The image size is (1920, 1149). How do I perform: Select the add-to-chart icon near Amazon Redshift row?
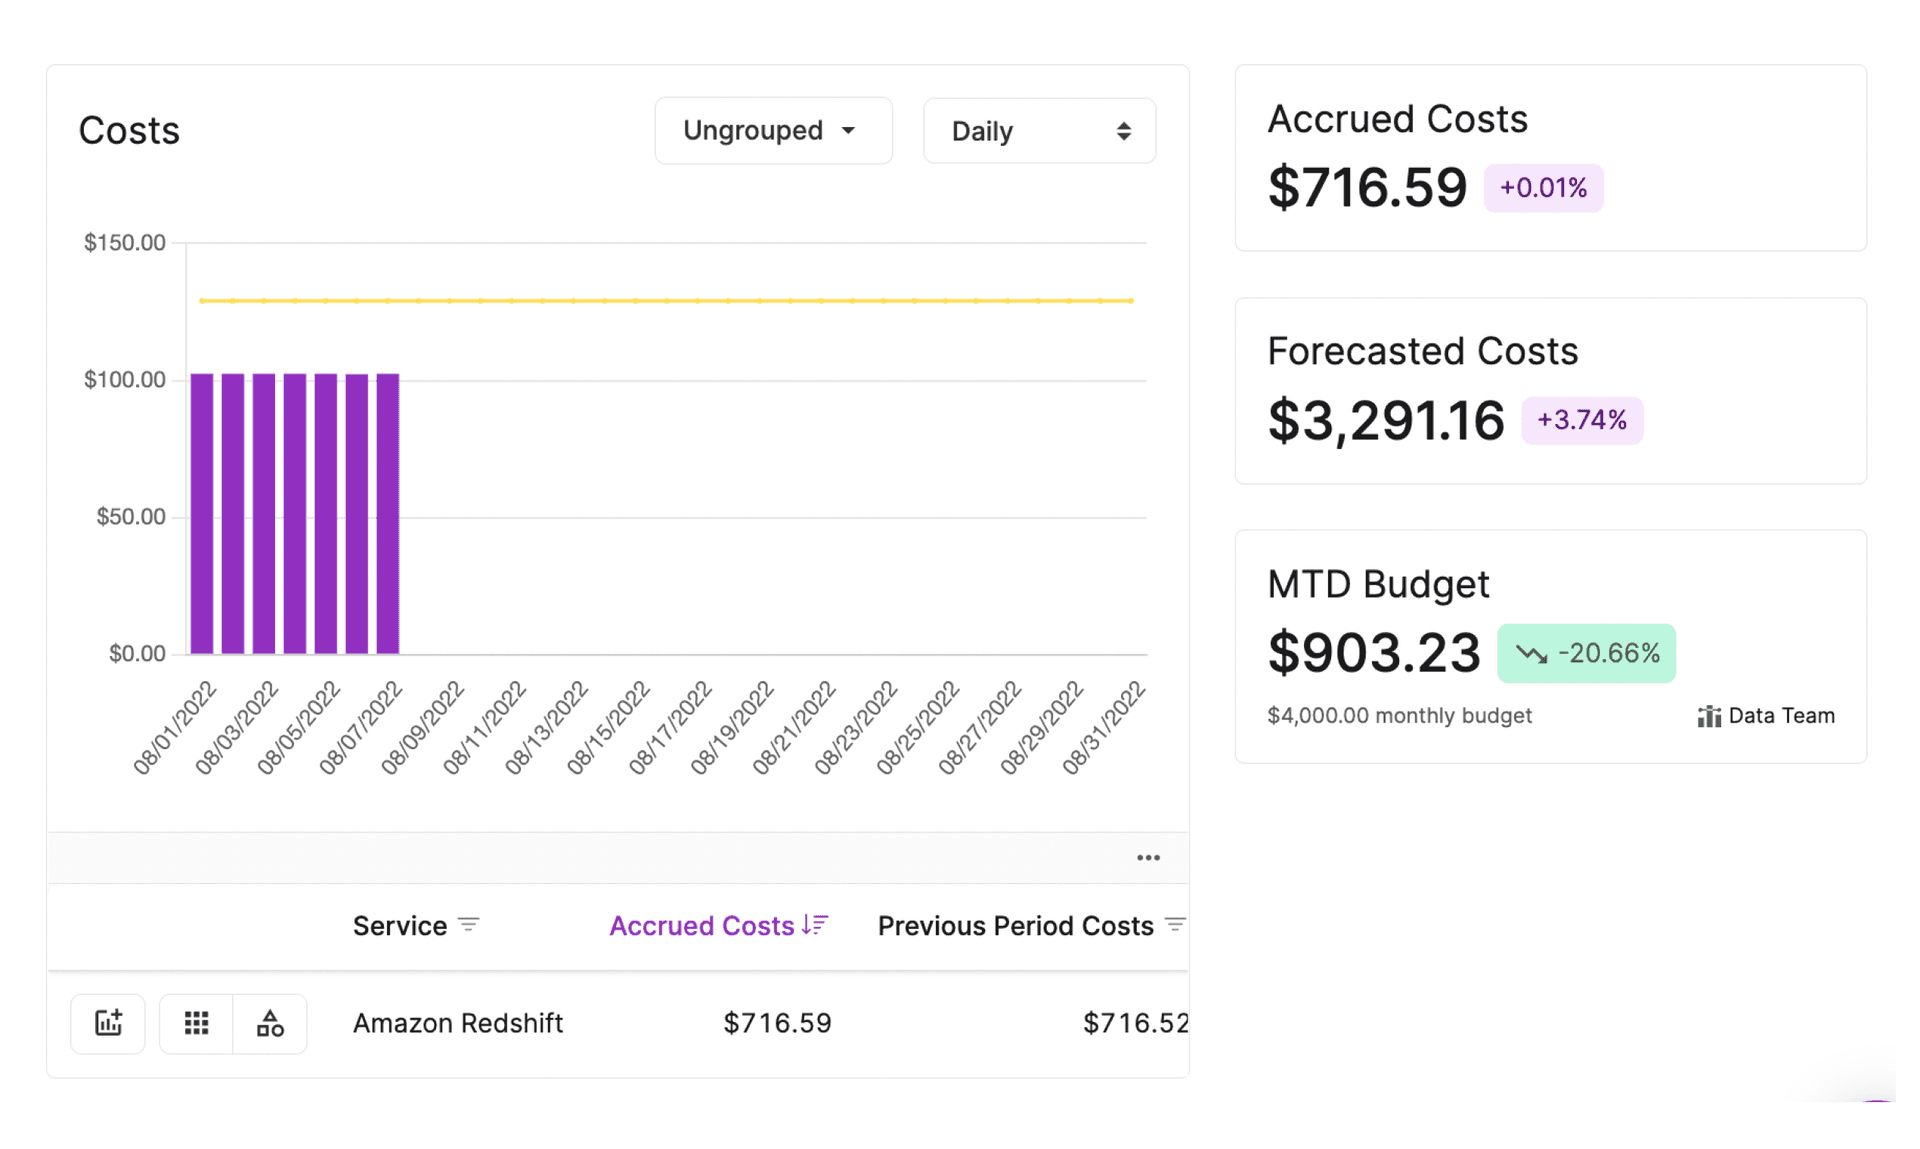pos(107,1023)
